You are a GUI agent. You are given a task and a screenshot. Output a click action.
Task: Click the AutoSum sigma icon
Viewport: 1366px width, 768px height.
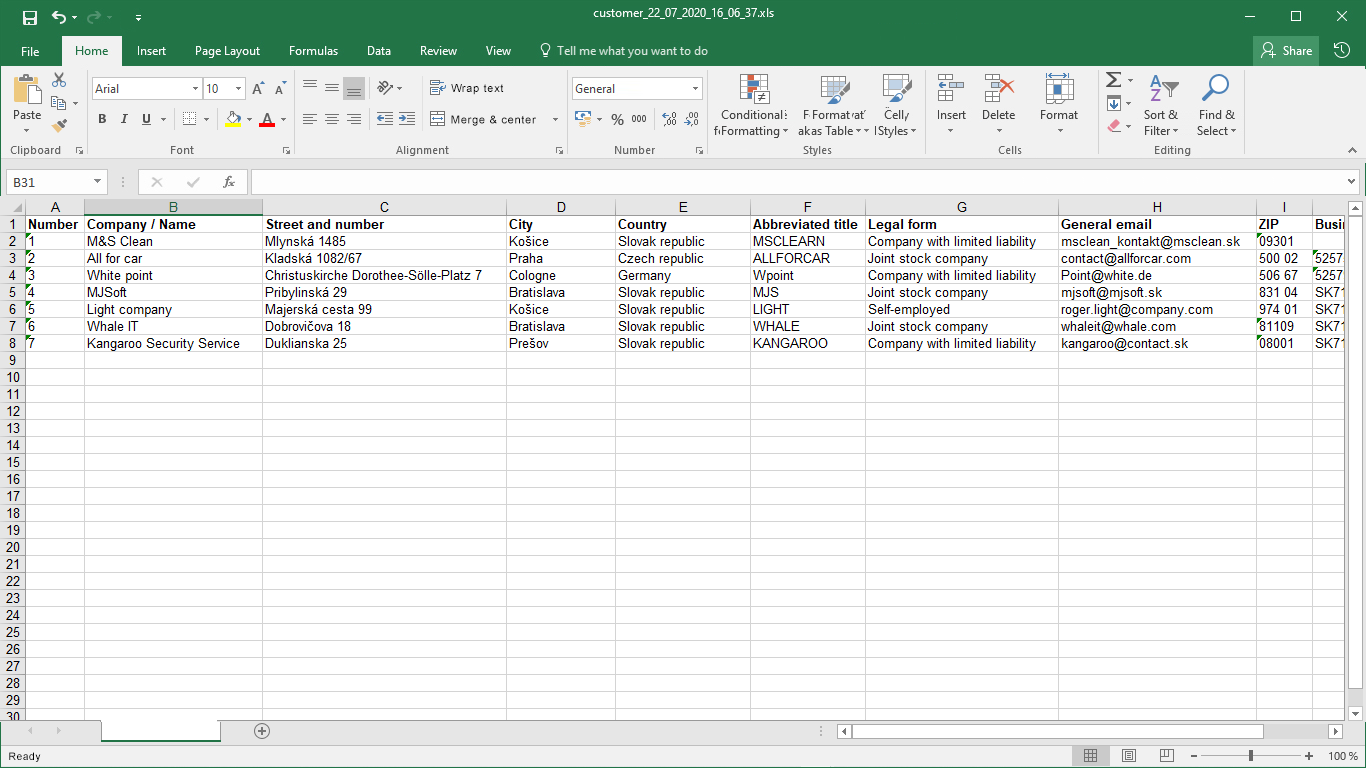click(1114, 80)
